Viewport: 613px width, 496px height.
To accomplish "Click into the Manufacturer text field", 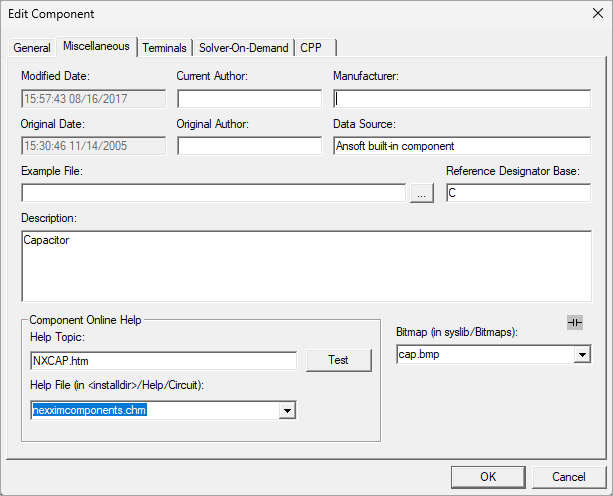I will [x=462, y=99].
